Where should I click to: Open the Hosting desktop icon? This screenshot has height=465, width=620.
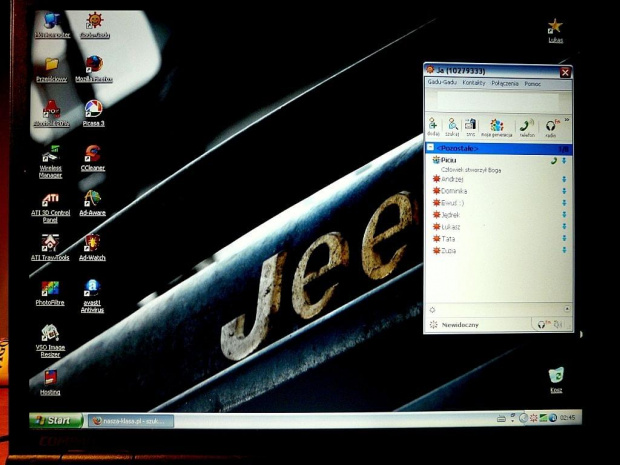pyautogui.click(x=50, y=382)
